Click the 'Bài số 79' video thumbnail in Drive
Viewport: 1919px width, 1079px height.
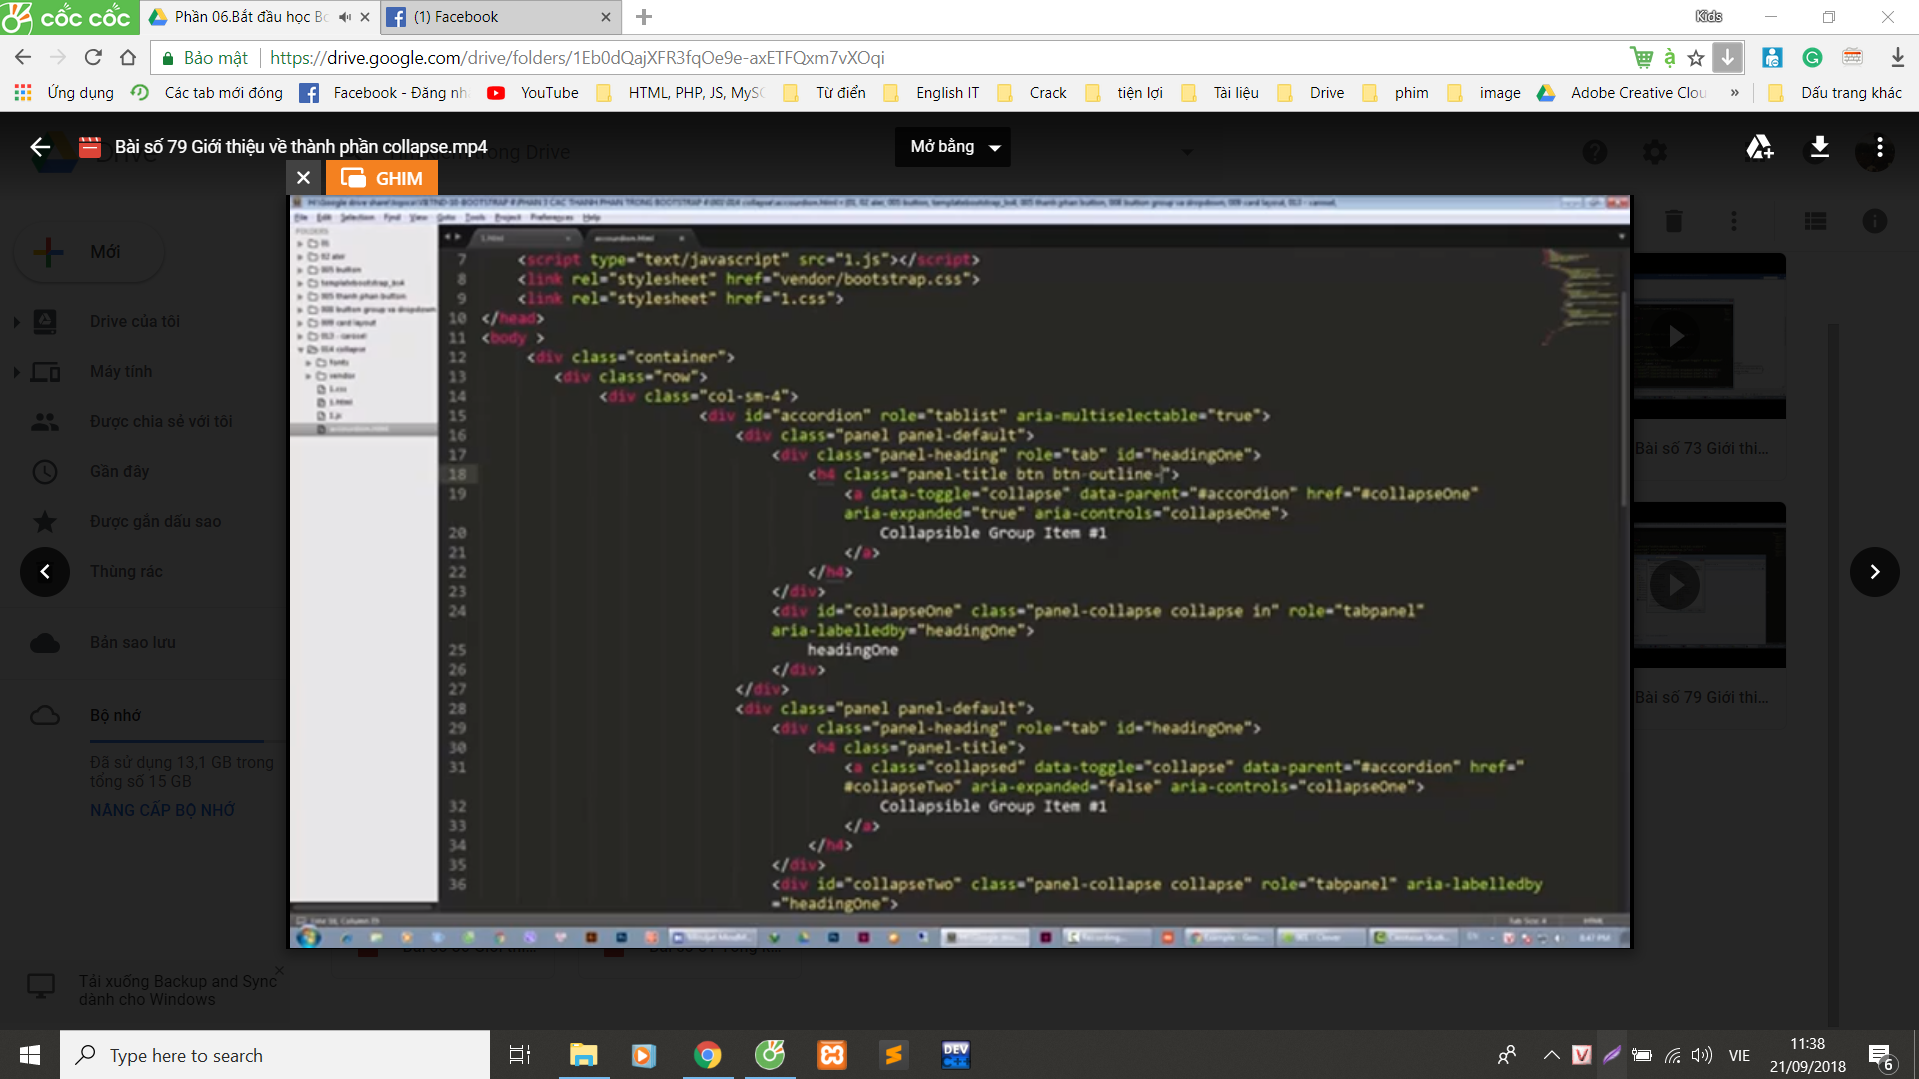[1709, 585]
